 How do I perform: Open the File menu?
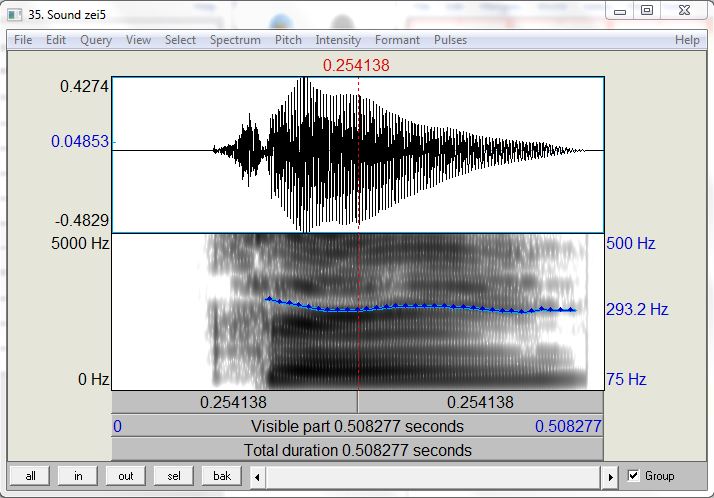[x=23, y=40]
